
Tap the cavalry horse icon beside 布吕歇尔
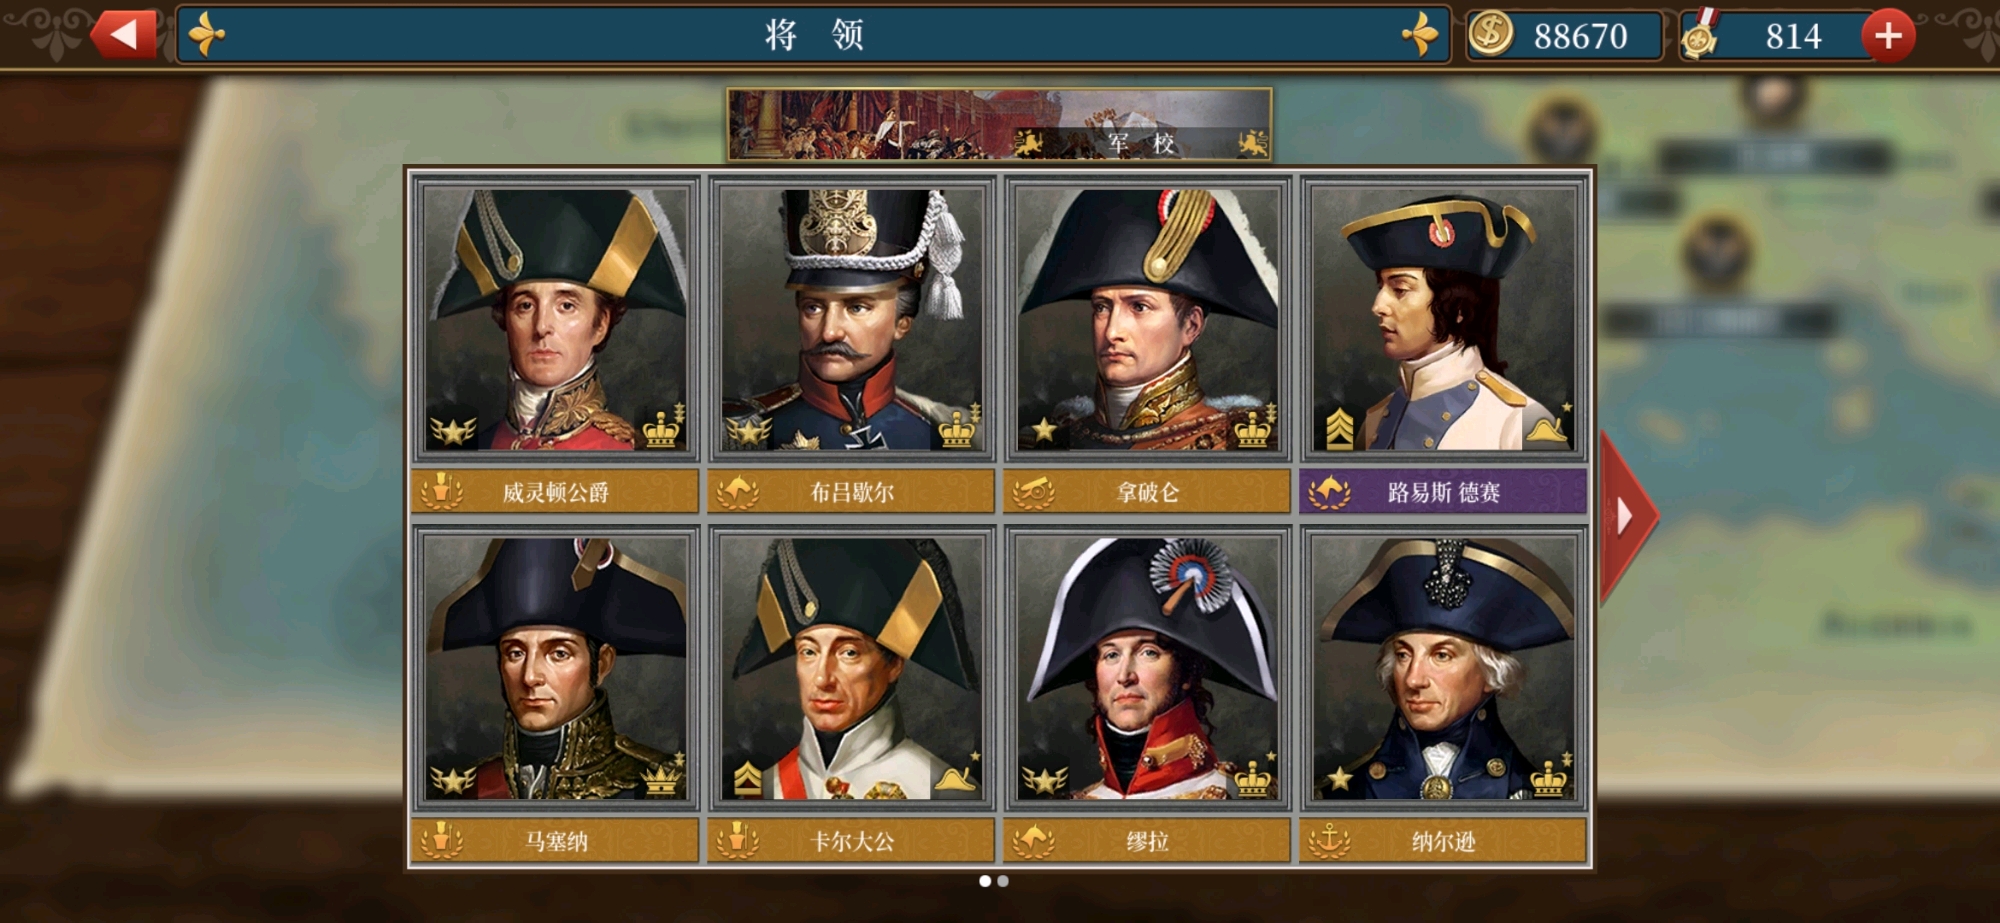(737, 491)
